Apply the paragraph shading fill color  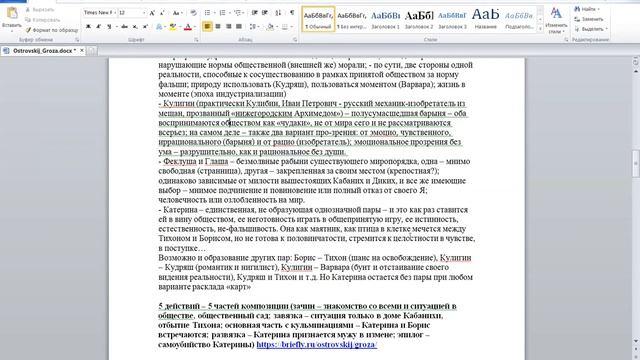tap(270, 27)
